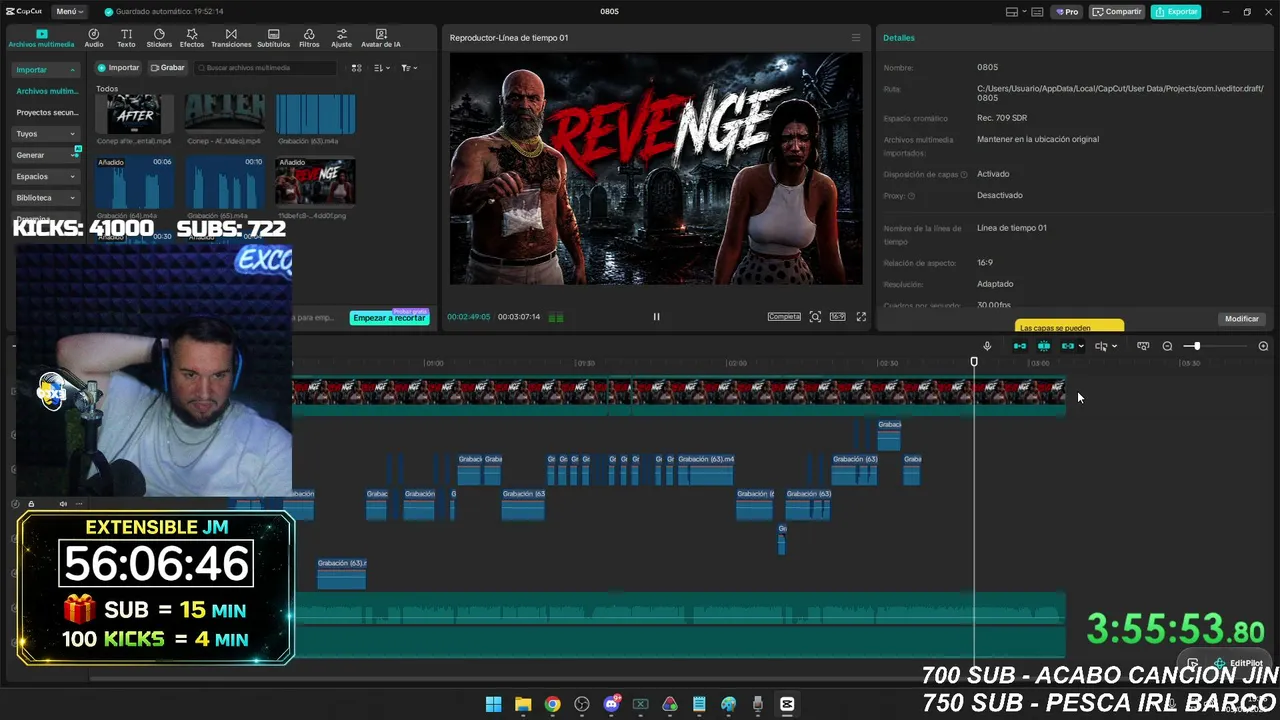
Task: Expand the Espacios sidebar section
Action: (x=46, y=176)
